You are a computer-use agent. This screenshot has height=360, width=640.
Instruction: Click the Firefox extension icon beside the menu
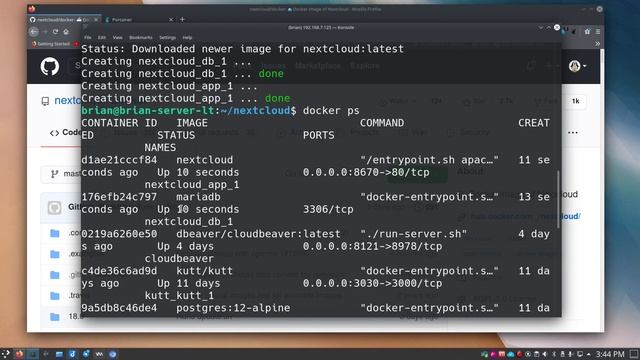[587, 31]
